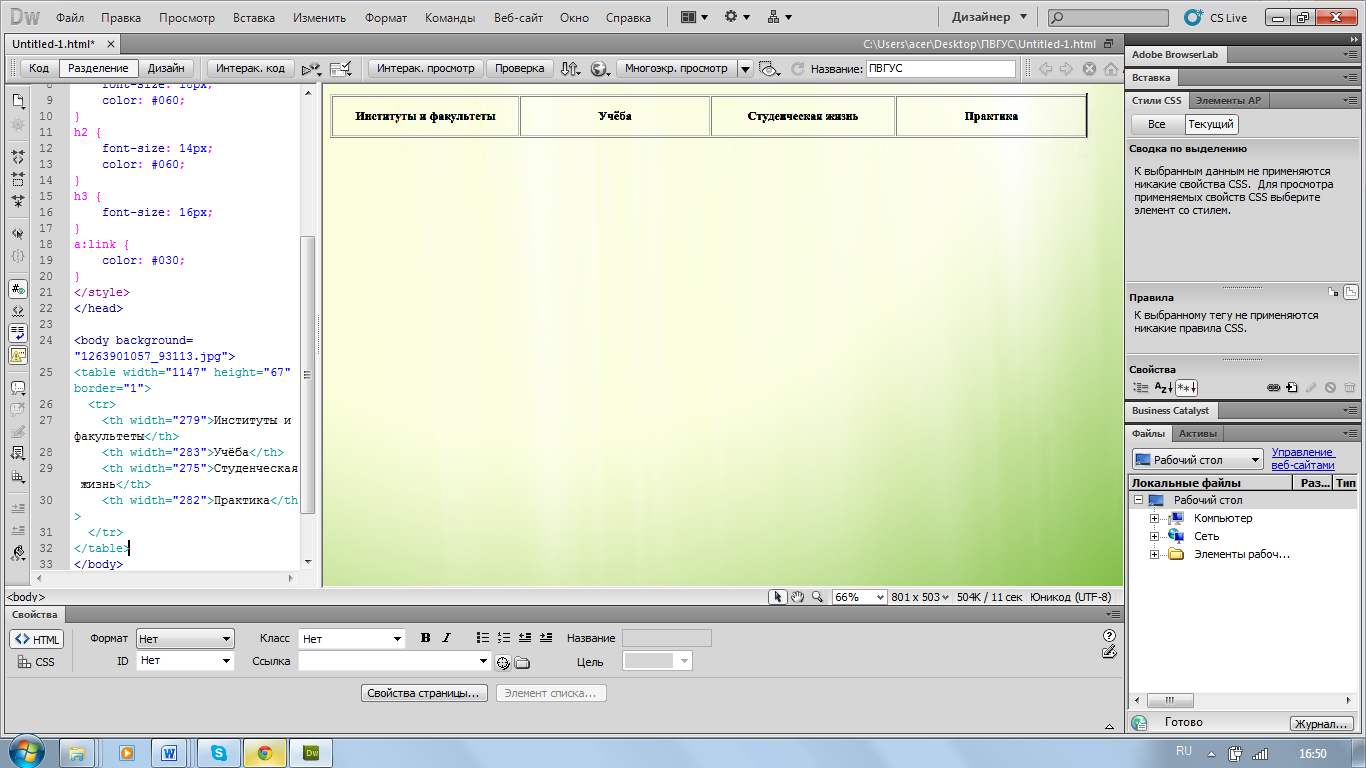This screenshot has width=1366, height=768.
Task: Click the text indent icon in Properties
Action: tap(546, 637)
